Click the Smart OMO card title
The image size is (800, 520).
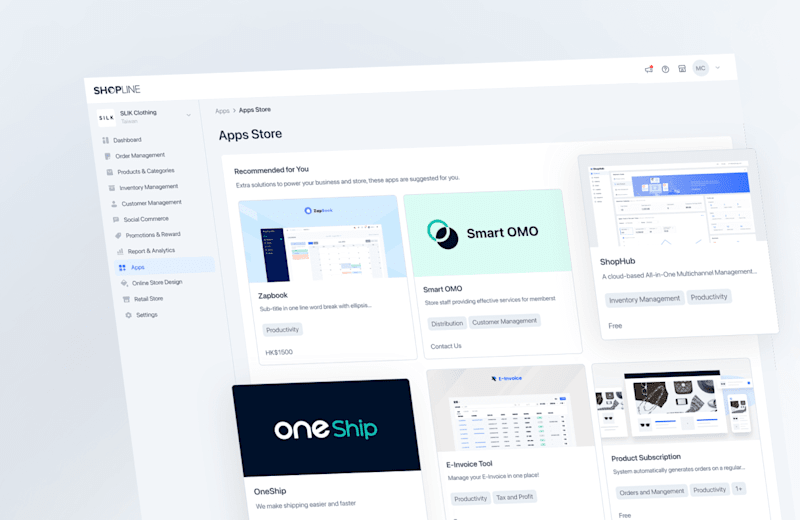click(x=442, y=289)
